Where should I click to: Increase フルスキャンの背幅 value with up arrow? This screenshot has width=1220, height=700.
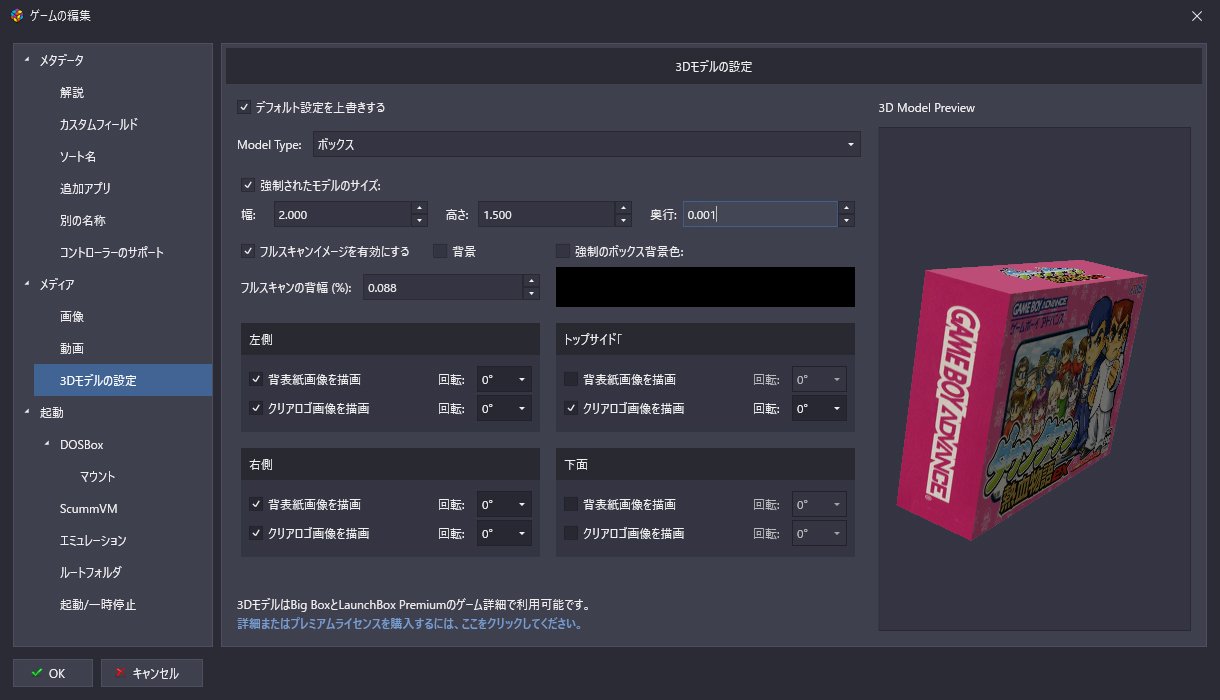click(531, 281)
